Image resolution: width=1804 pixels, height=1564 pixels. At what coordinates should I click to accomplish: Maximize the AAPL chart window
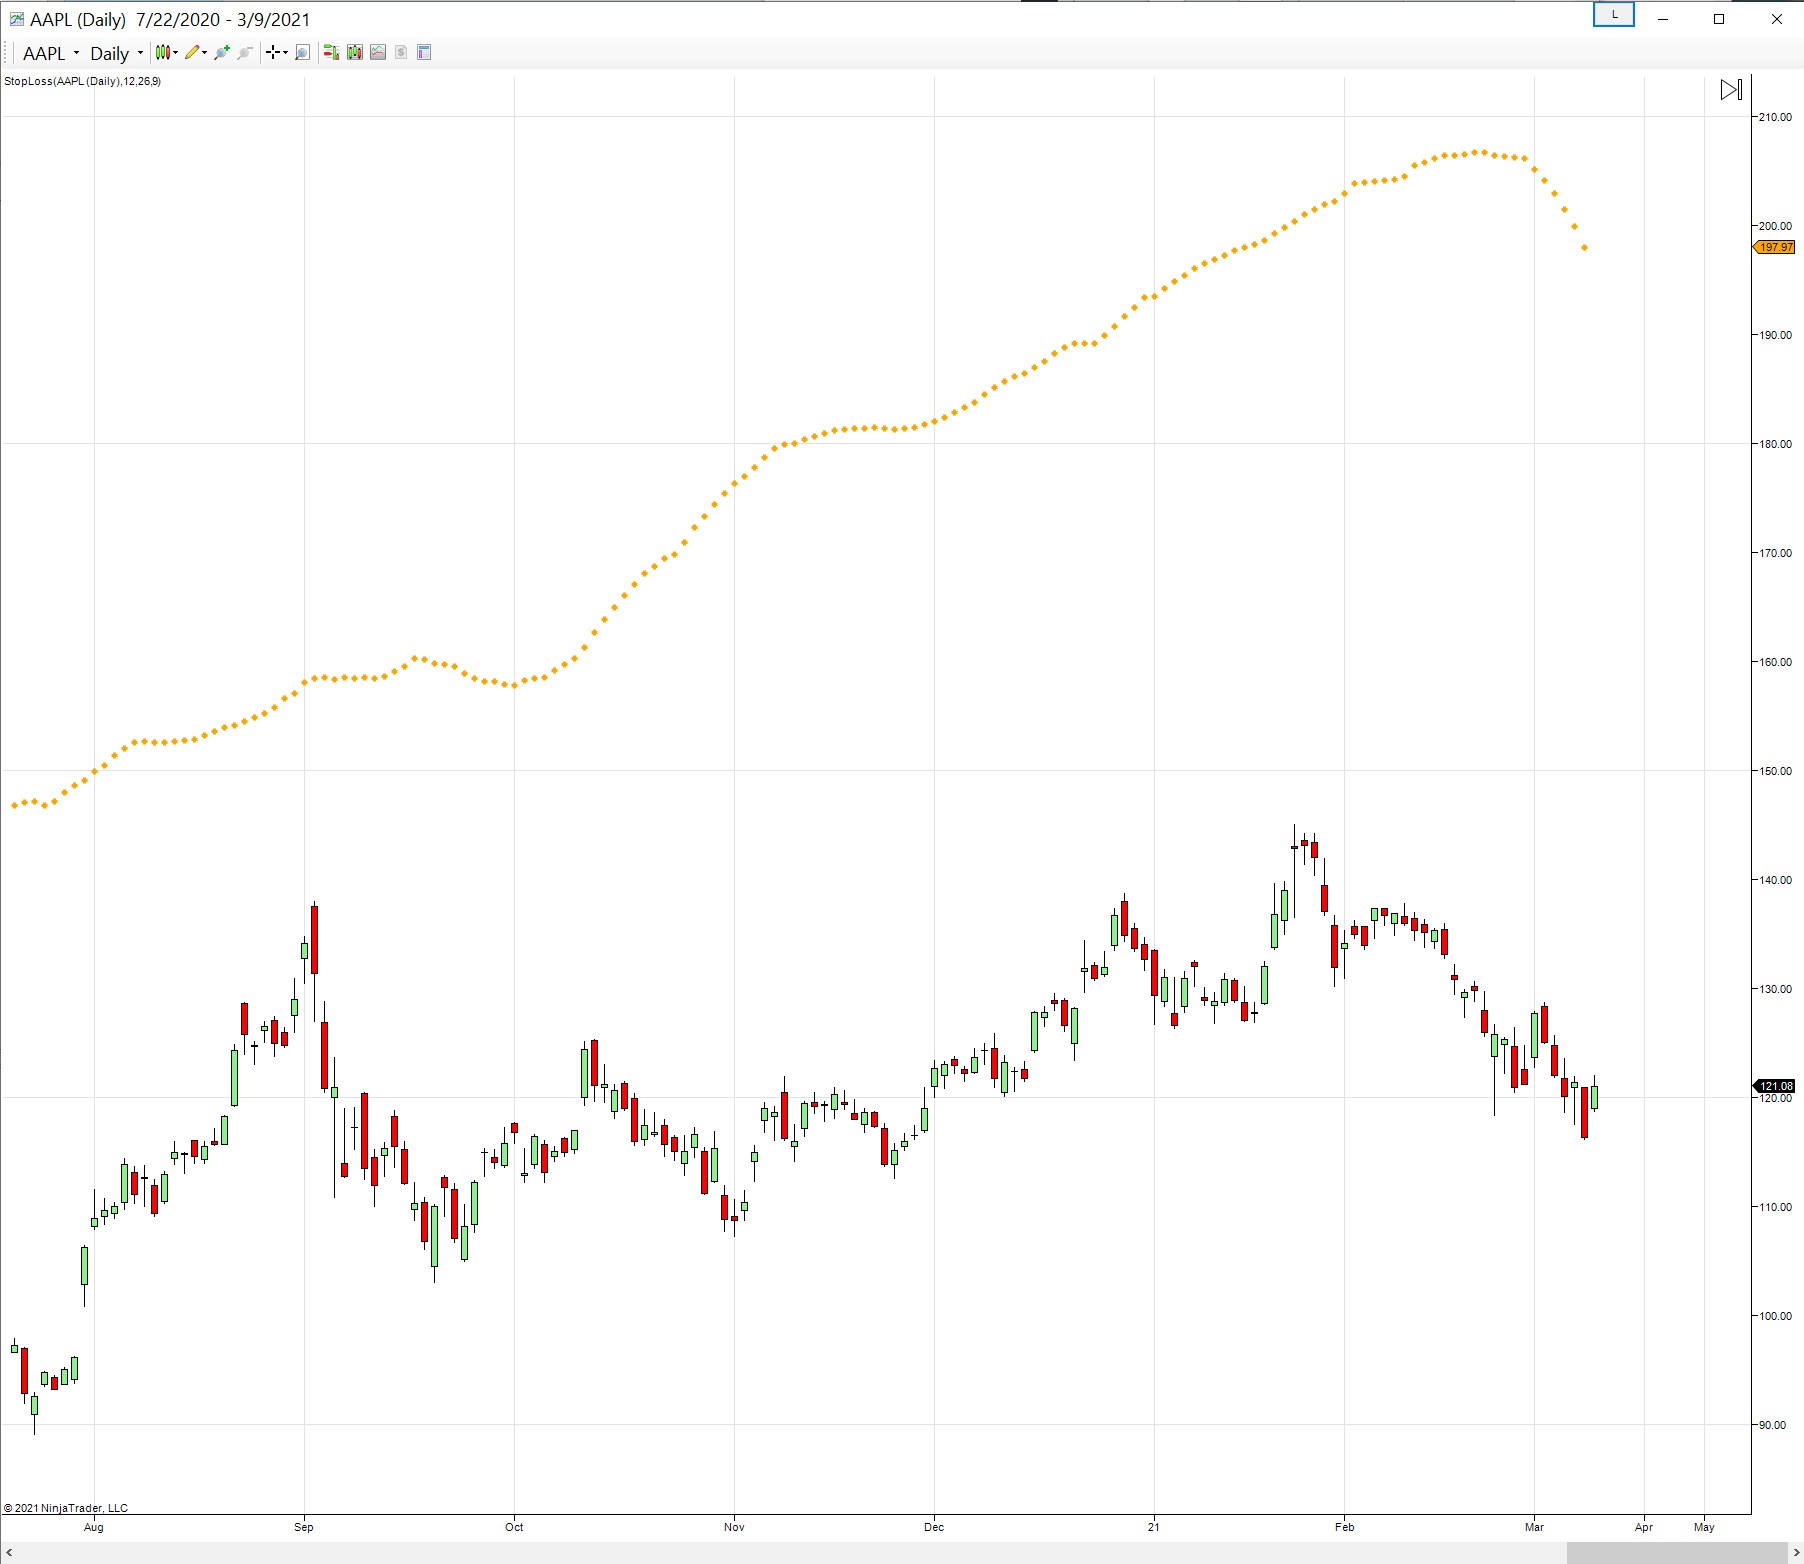pos(1719,19)
